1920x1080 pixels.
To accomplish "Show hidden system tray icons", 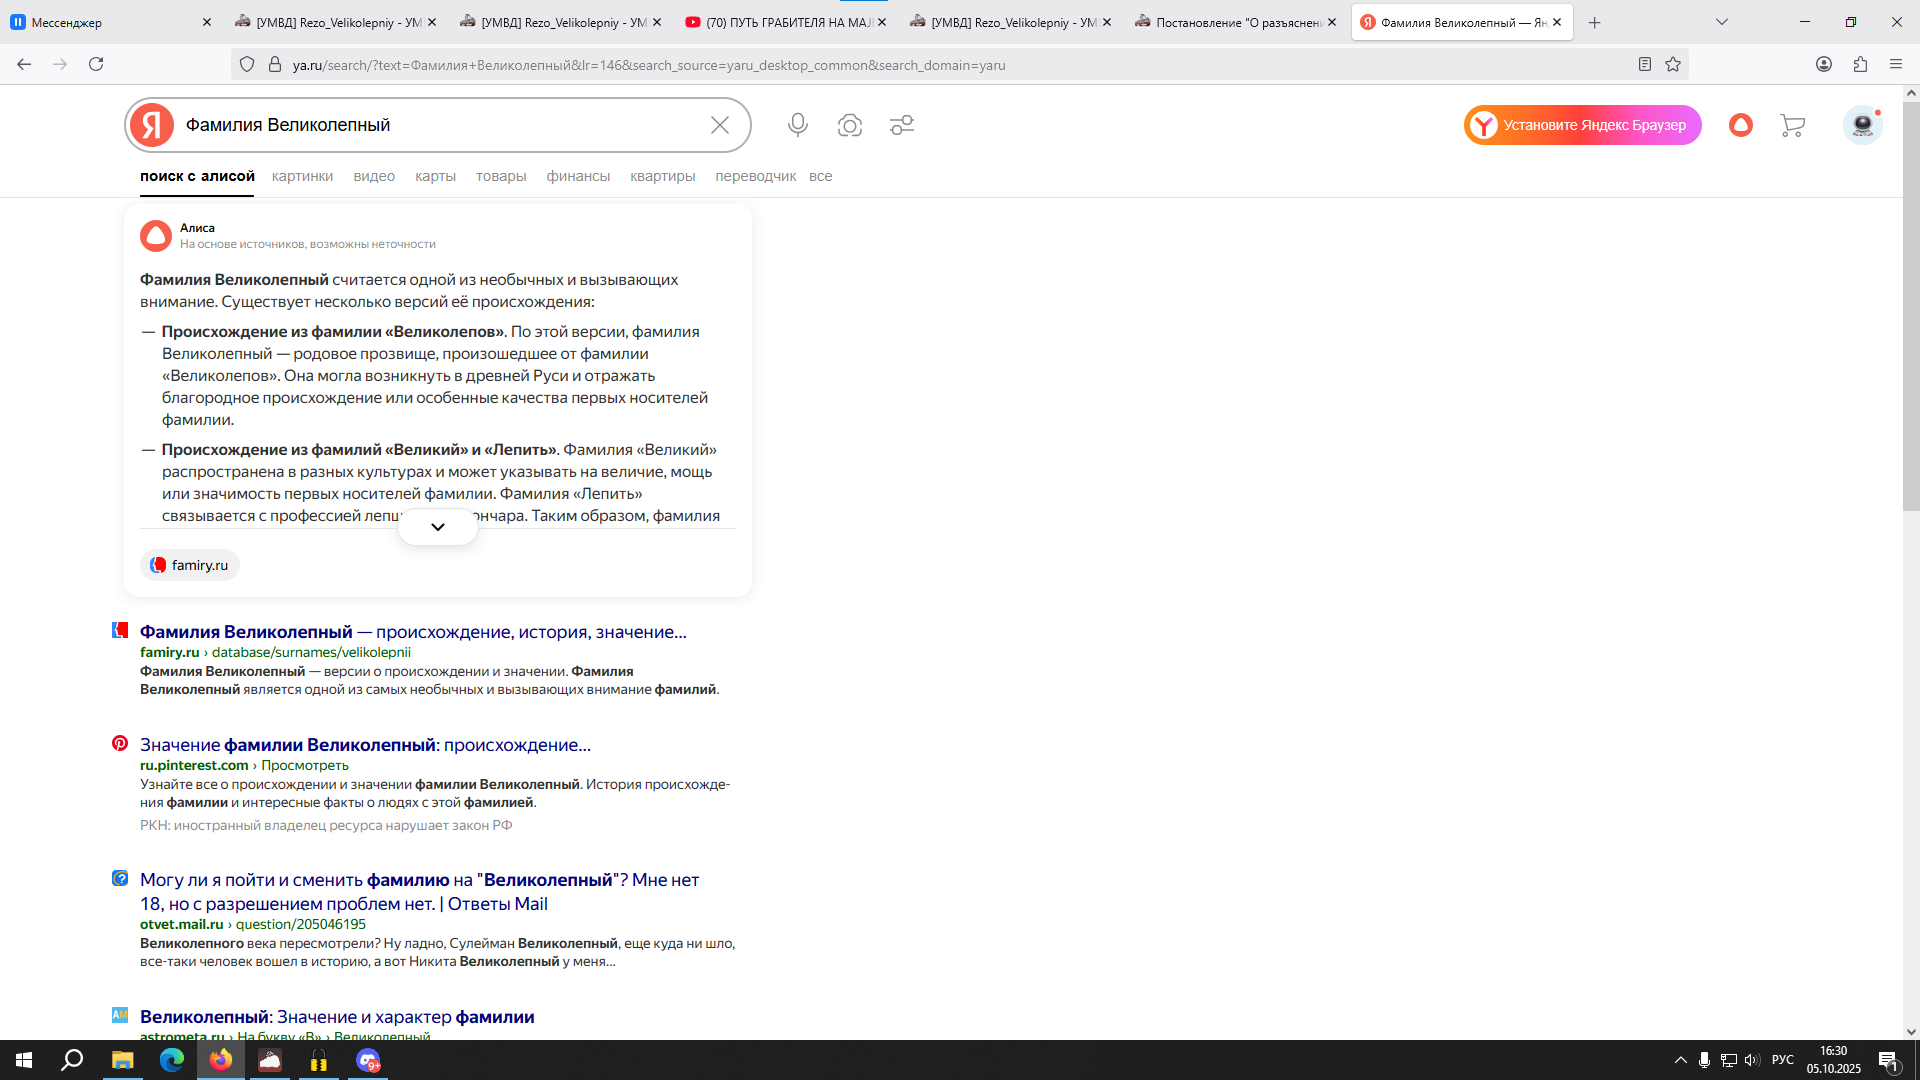I will 1680,1060.
